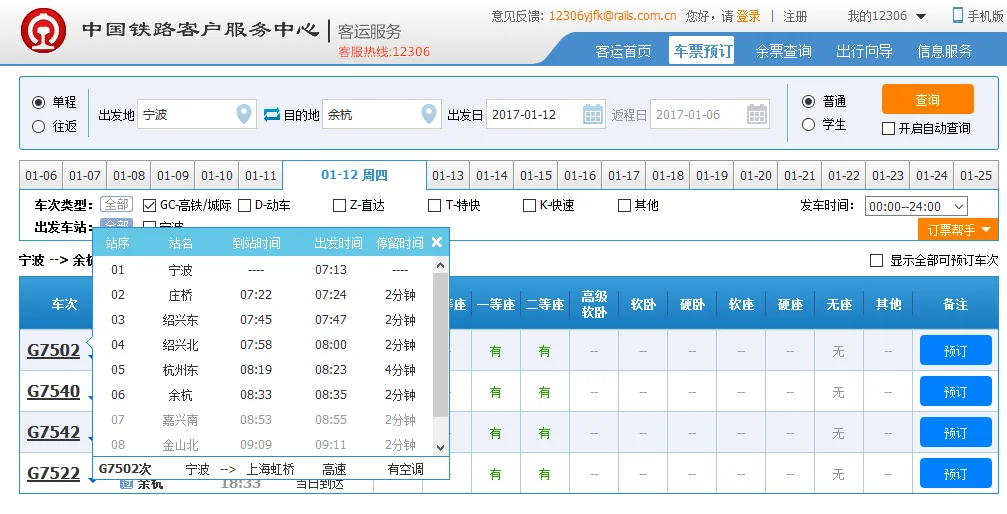
Task: Open the departure date calendar icon
Action: [x=593, y=114]
